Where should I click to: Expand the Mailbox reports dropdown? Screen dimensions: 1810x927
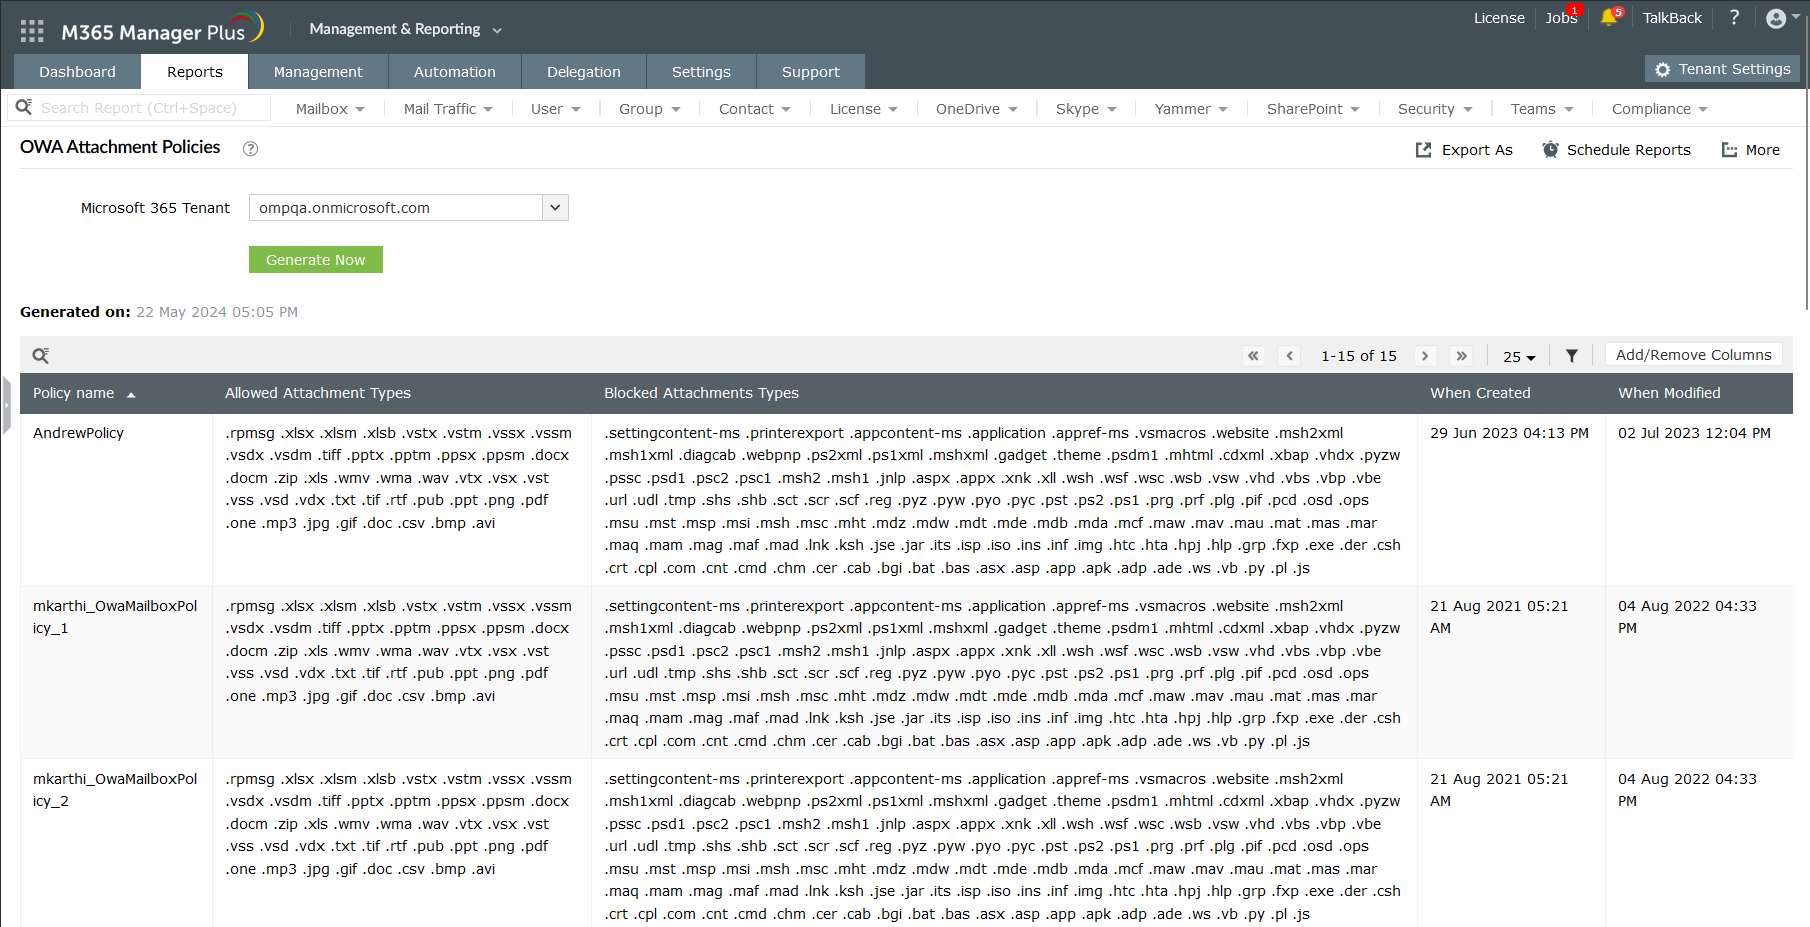[330, 109]
